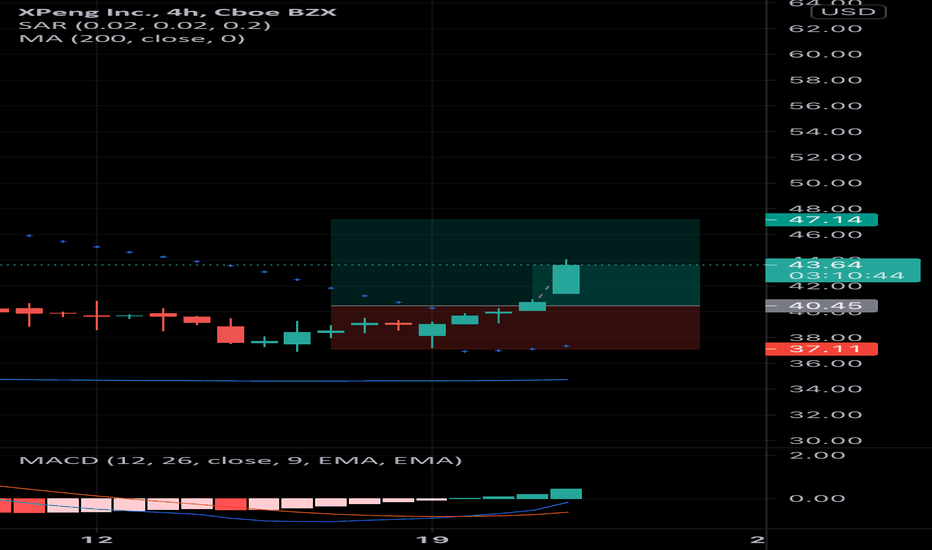Click the 47.14 profit target price label

(821, 220)
